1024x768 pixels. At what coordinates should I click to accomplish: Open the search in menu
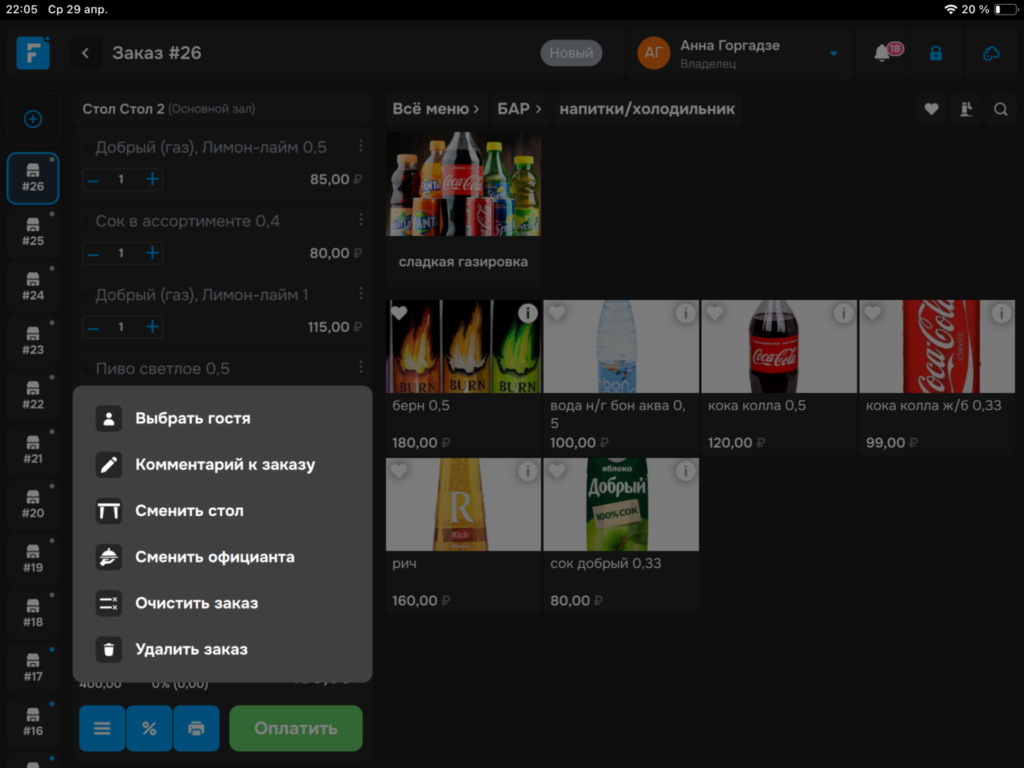[x=1000, y=109]
